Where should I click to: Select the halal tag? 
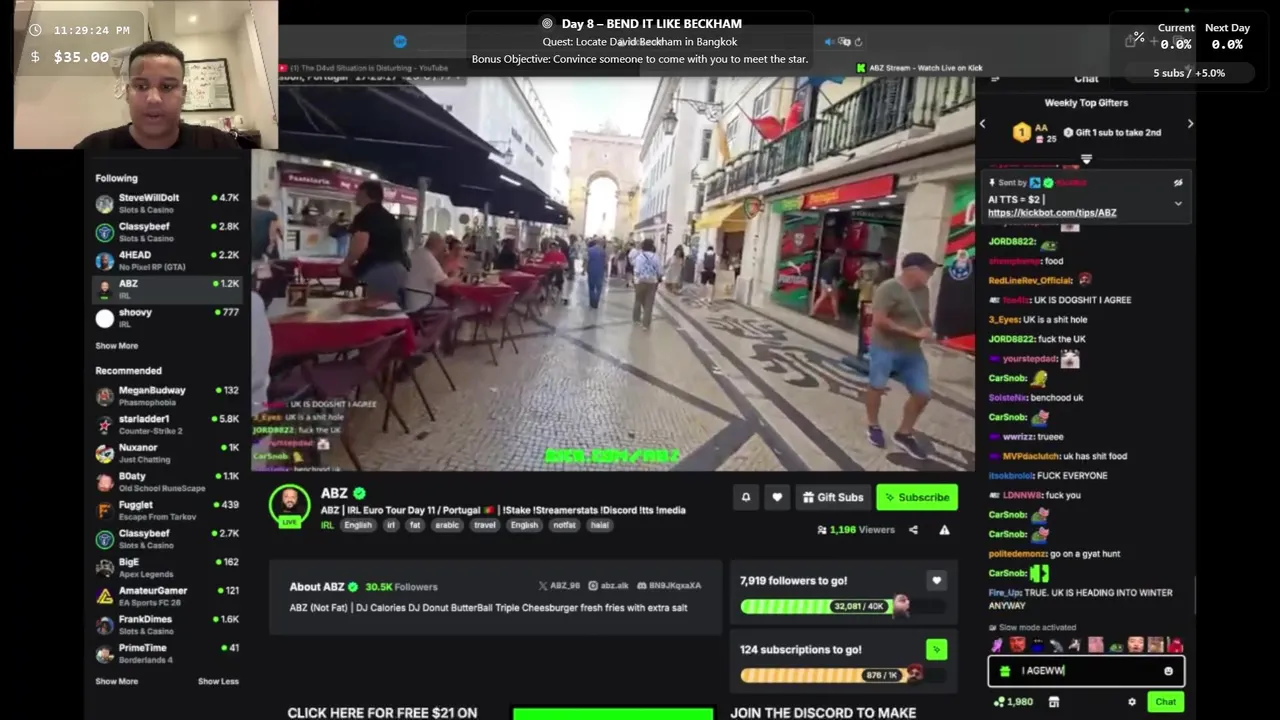click(600, 525)
